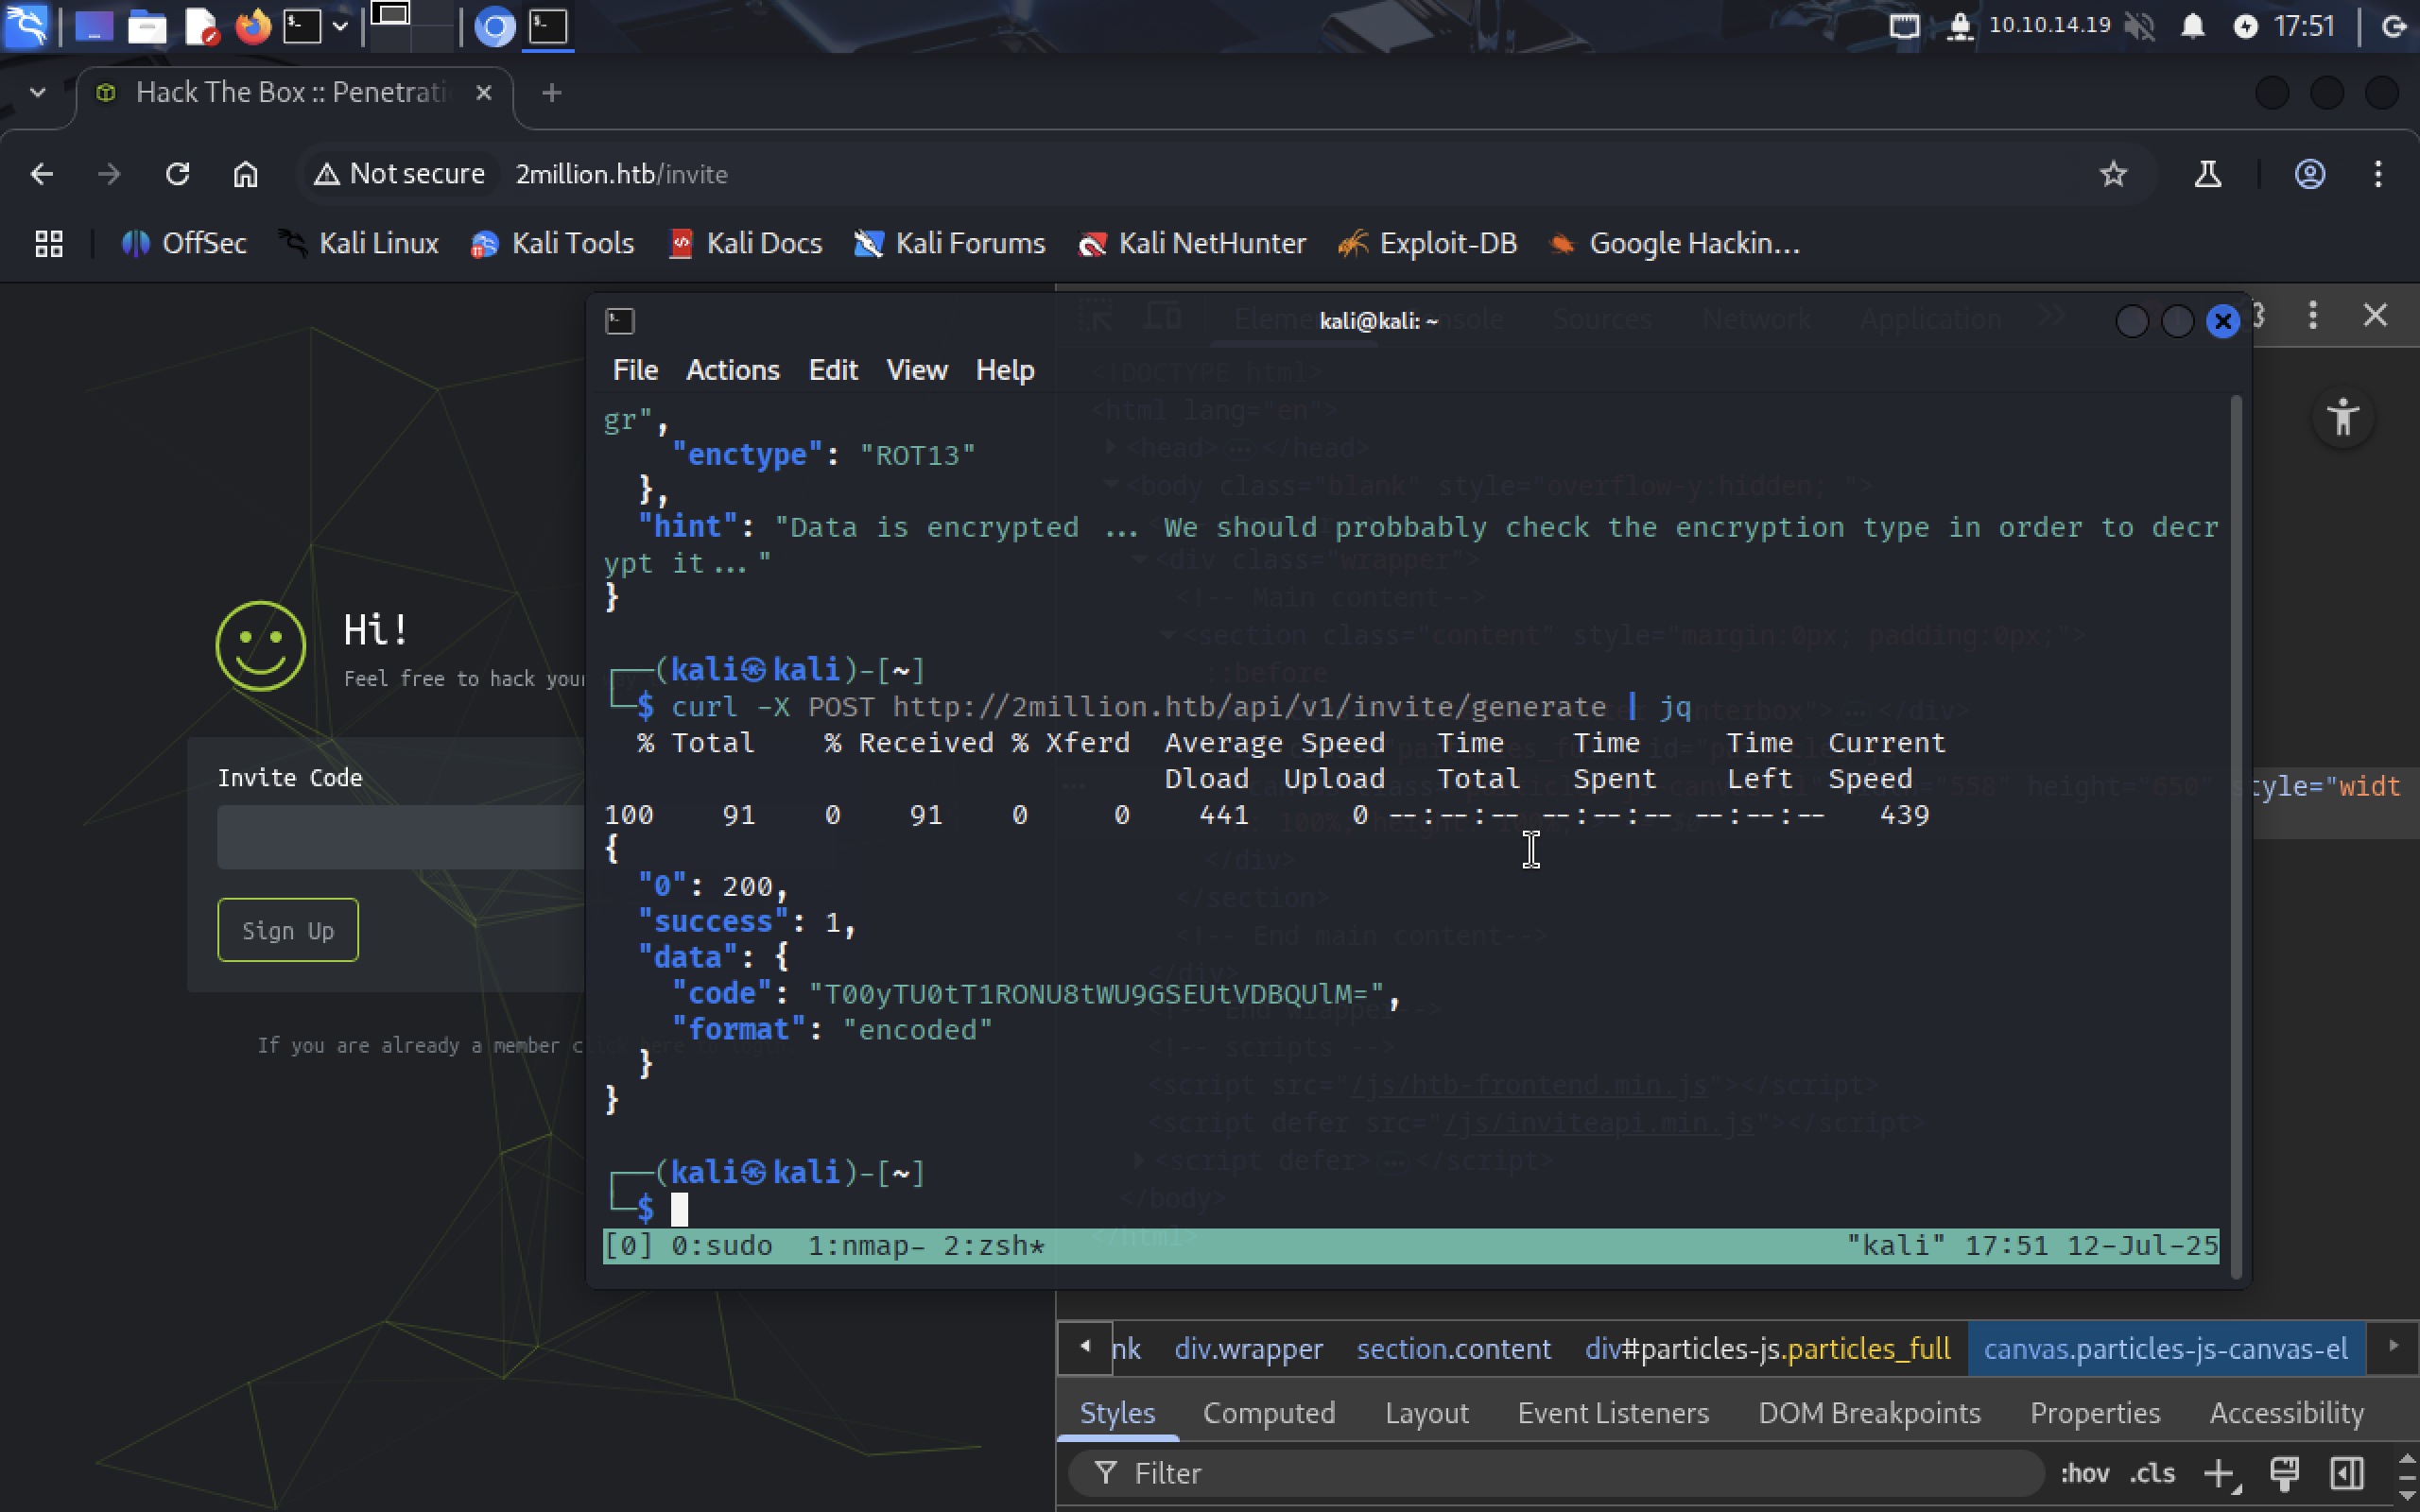The height and width of the screenshot is (1512, 2420).
Task: Add a new style rule with plus
Action: coord(2220,1473)
